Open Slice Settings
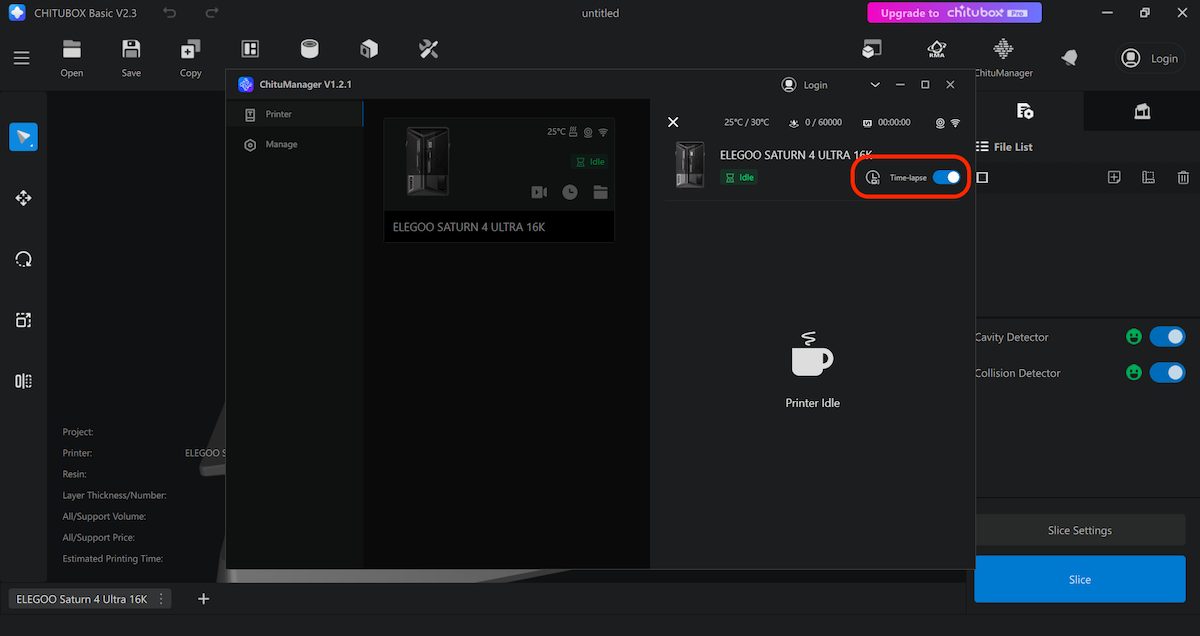This screenshot has width=1200, height=636. pyautogui.click(x=1080, y=530)
